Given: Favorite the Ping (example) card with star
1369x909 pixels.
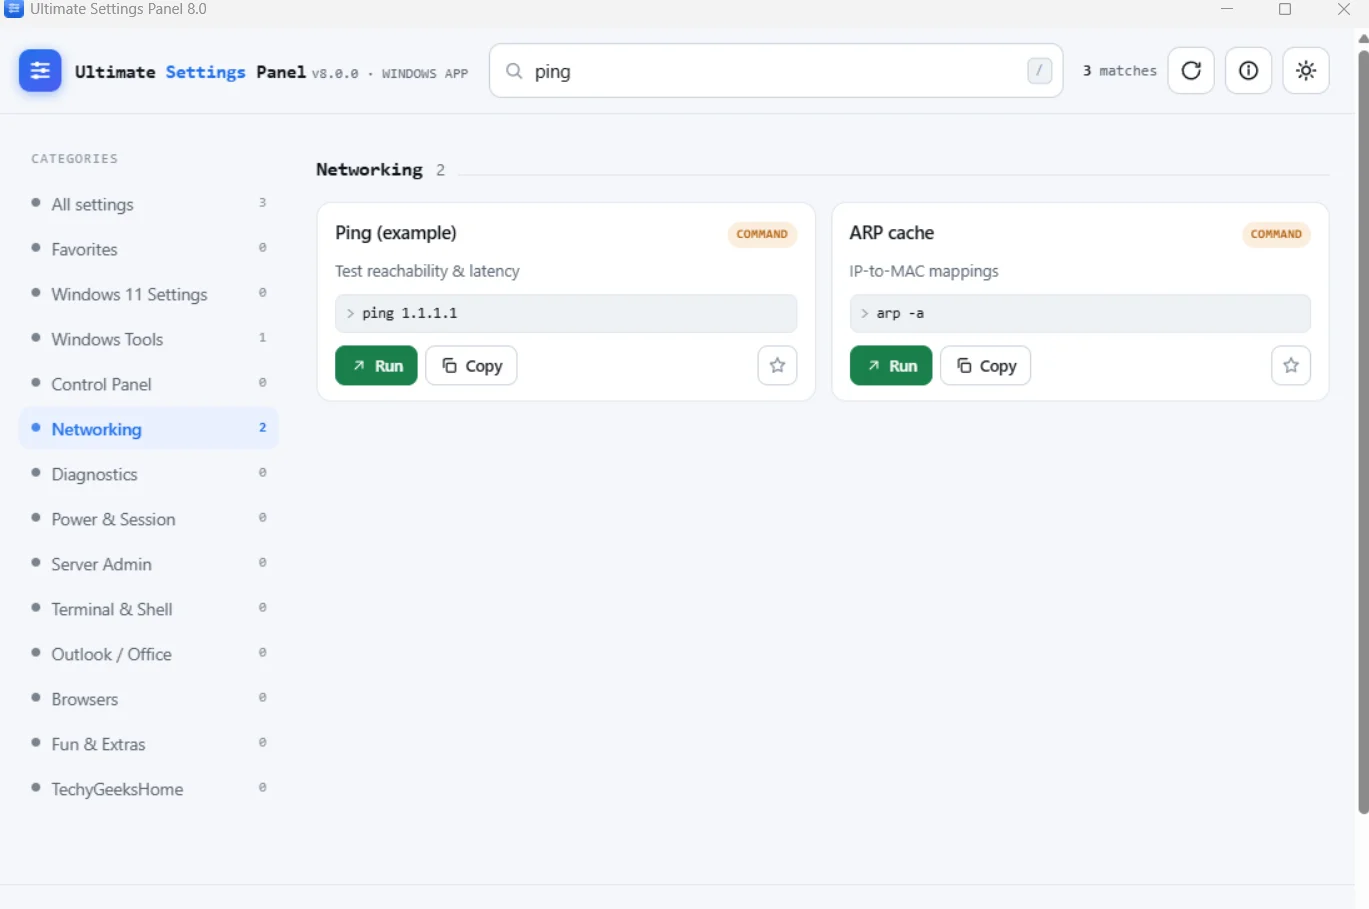Looking at the screenshot, I should pos(777,366).
